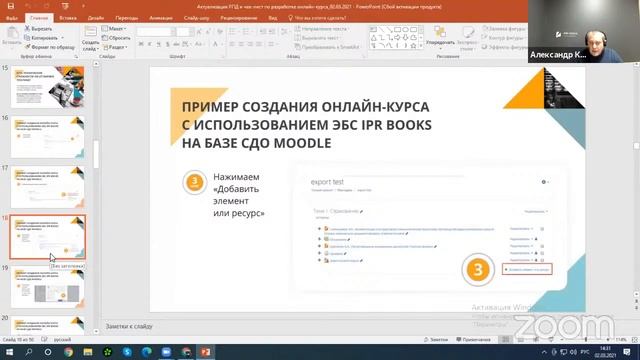Click Reset (Сбросить) slide button
640x360 pixels.
tap(116, 38)
